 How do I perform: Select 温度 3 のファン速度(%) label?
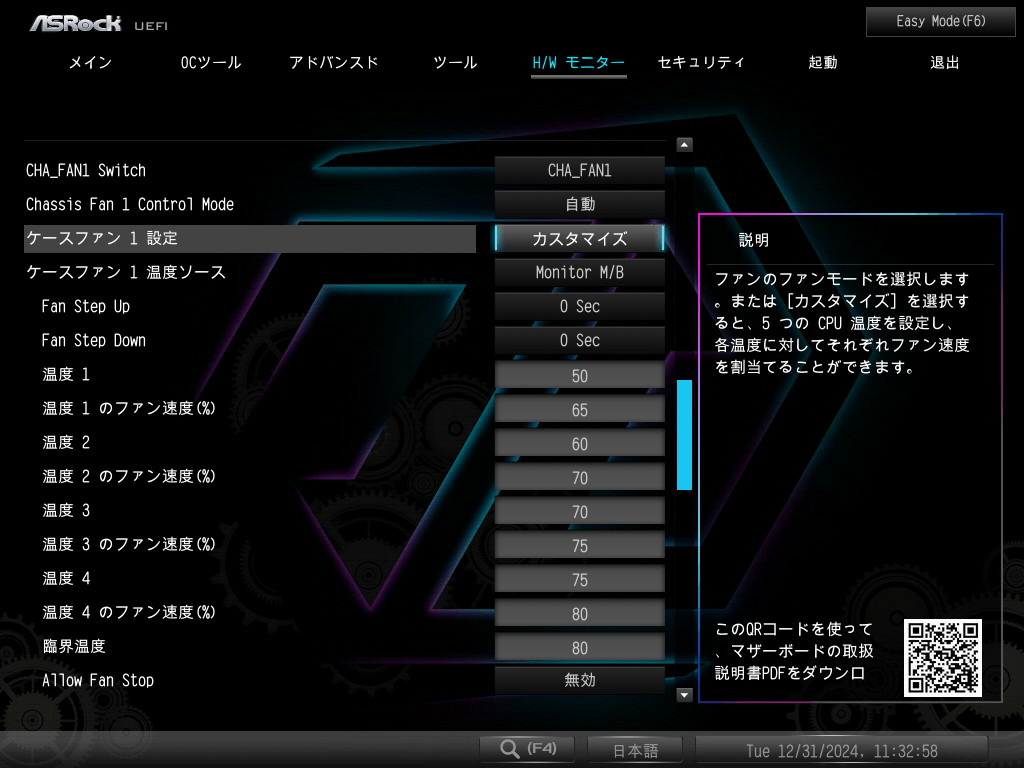(129, 544)
